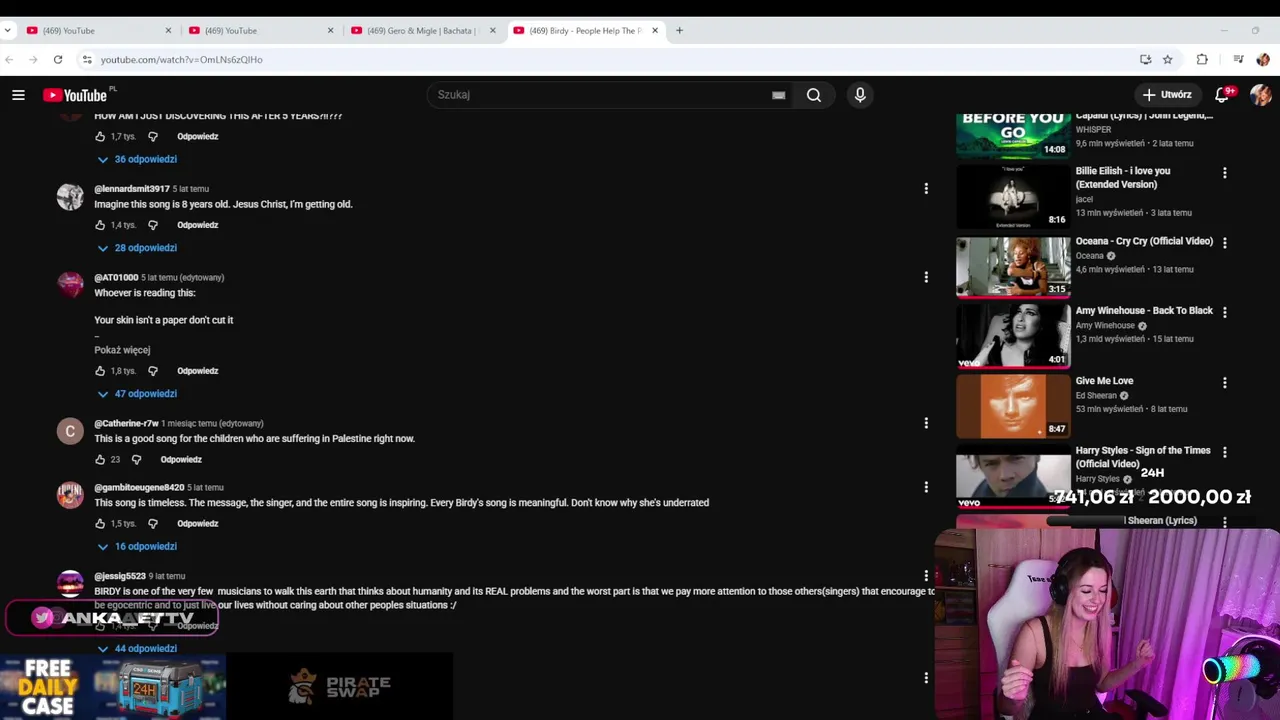Like the comment by @Catherine-r7w
The width and height of the screenshot is (1280, 720).
click(x=100, y=460)
